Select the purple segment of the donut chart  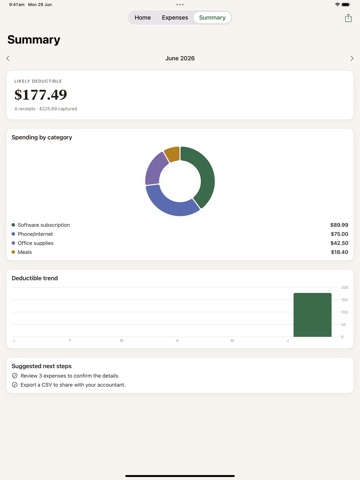(x=155, y=169)
